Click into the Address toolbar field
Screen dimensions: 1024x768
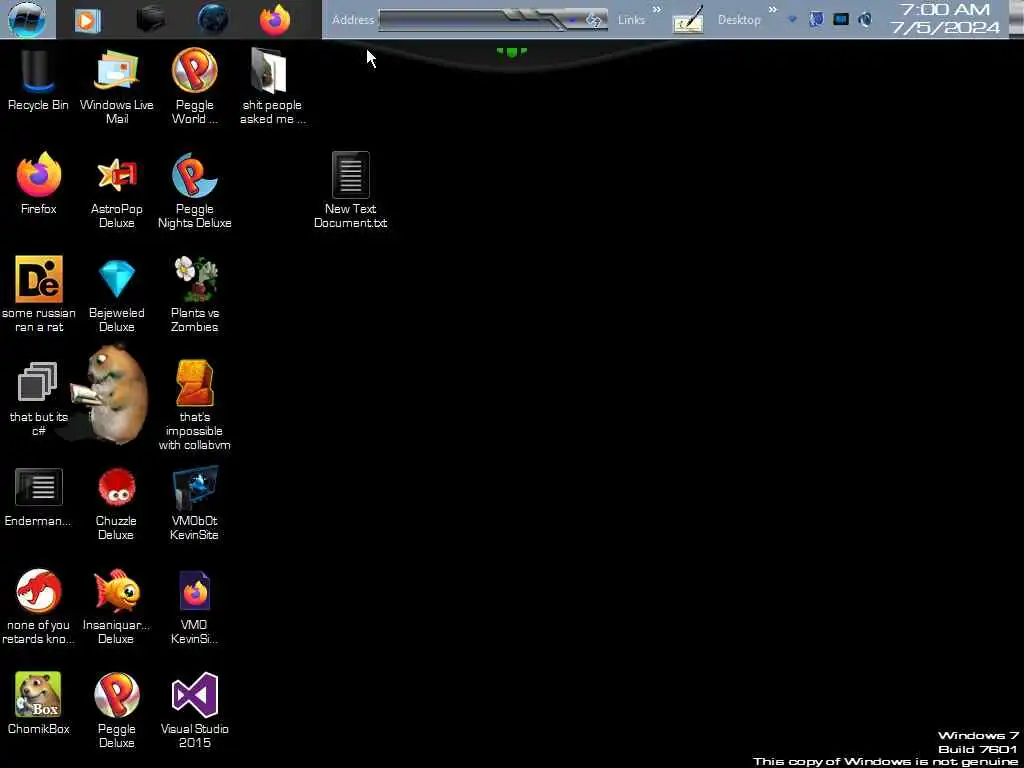pyautogui.click(x=473, y=20)
